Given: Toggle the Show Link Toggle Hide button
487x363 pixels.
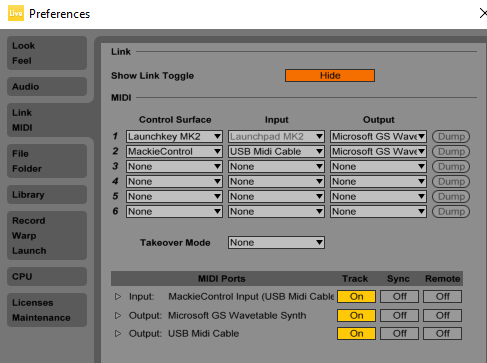Looking at the screenshot, I should (x=330, y=75).
